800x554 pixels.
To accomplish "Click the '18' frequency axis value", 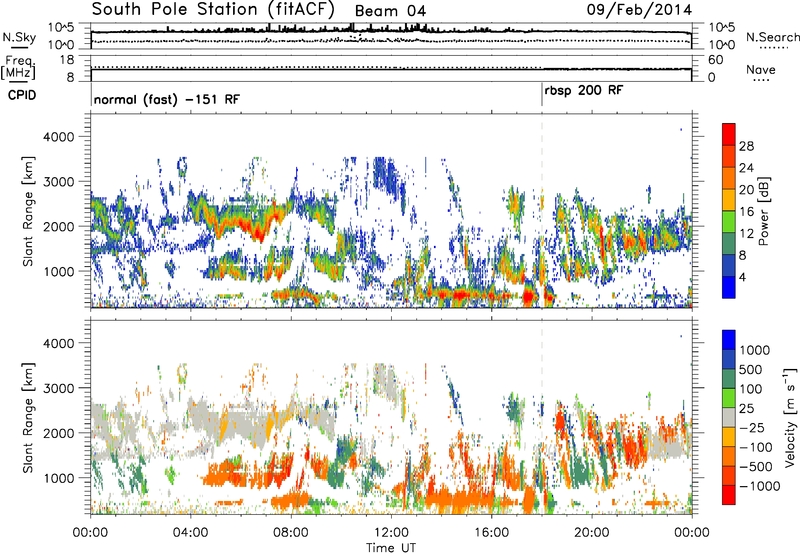I will (x=66, y=60).
